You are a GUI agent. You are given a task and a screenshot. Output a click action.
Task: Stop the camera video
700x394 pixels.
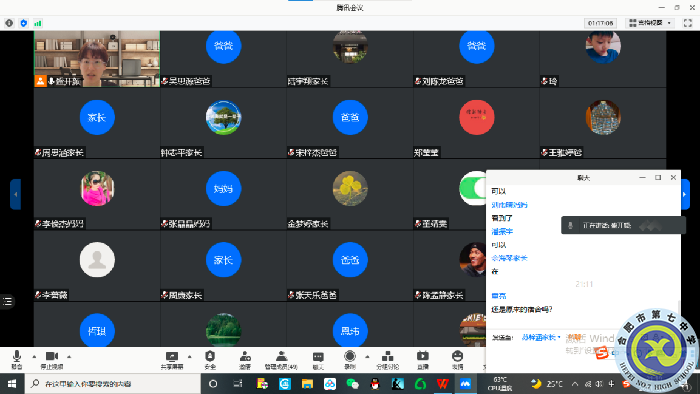click(x=52, y=360)
